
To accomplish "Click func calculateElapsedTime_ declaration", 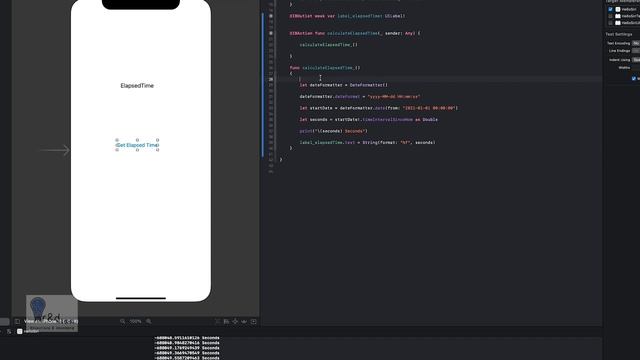I will point(325,67).
